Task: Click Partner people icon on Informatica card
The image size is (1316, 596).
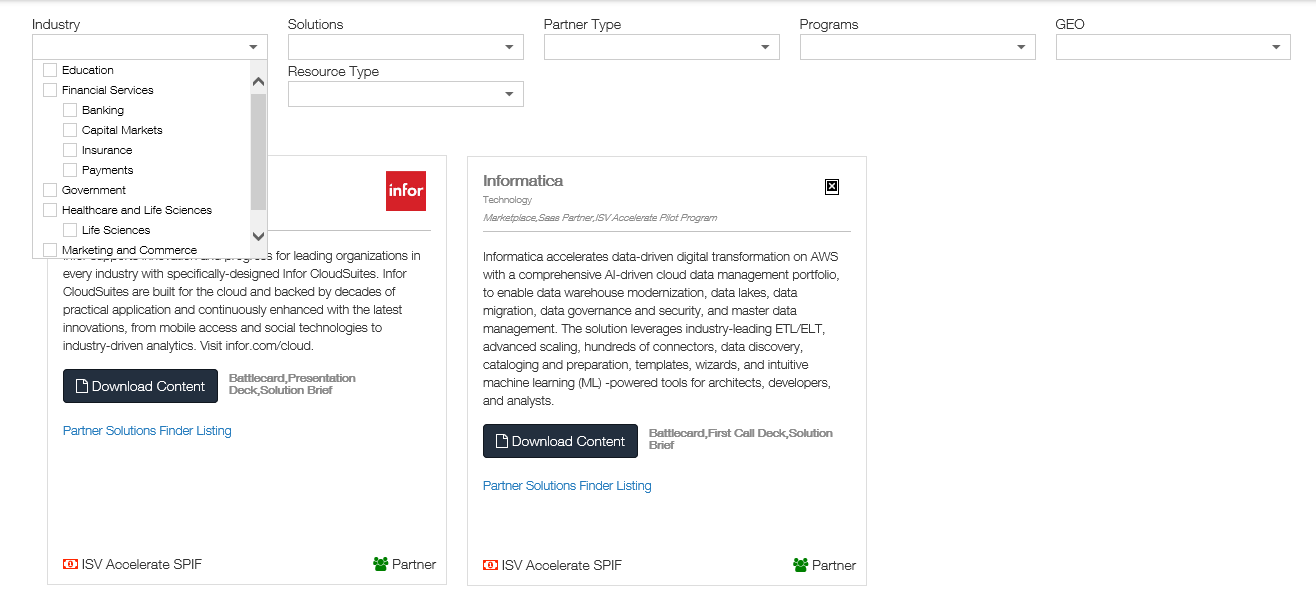Action: (x=800, y=565)
